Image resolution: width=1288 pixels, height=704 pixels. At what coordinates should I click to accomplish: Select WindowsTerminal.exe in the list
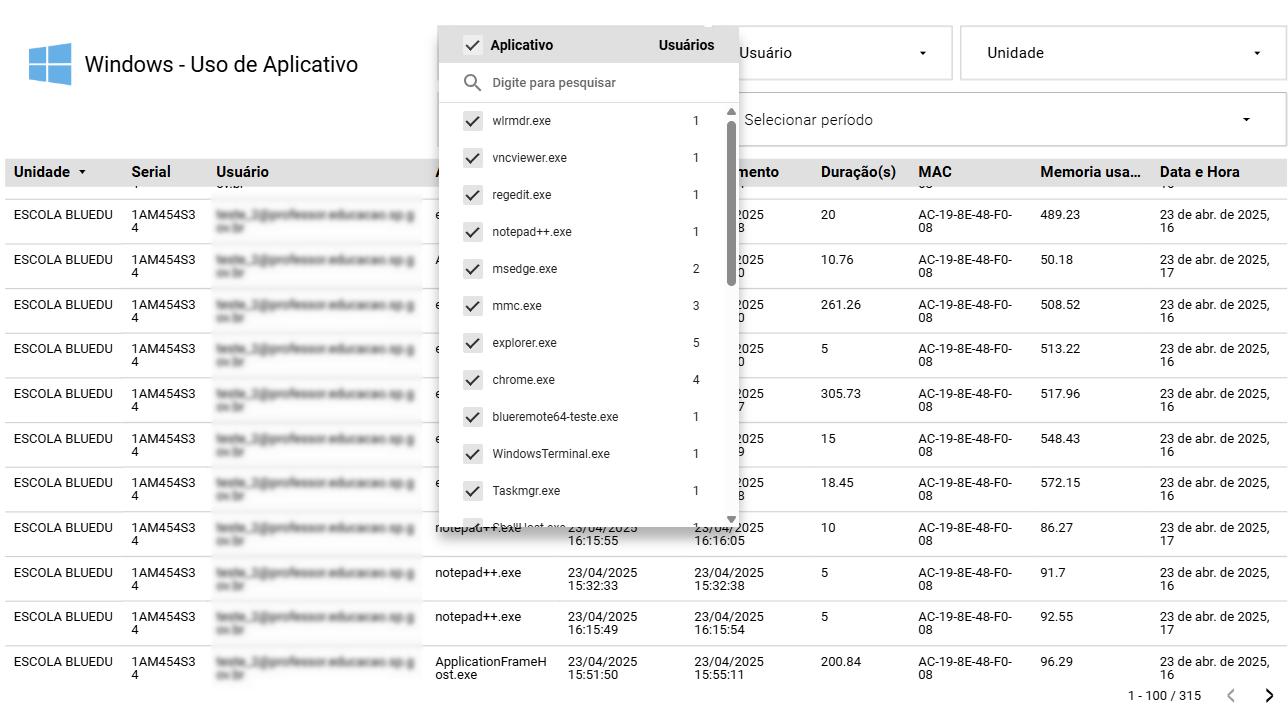coord(550,454)
